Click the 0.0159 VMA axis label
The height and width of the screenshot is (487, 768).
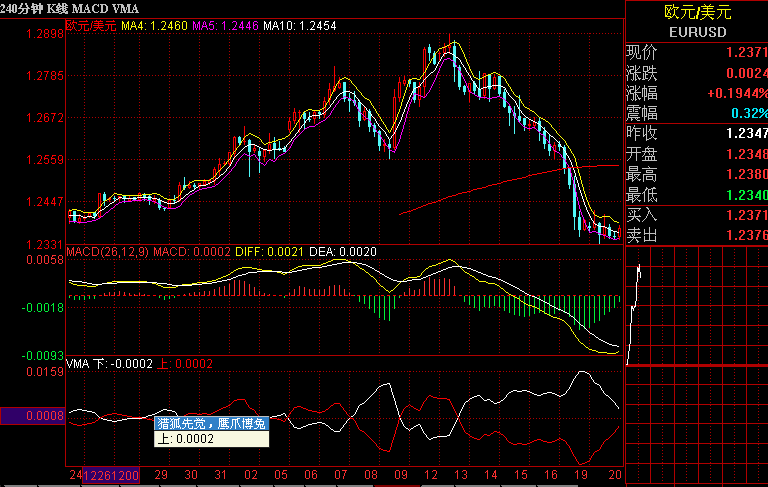click(45, 372)
